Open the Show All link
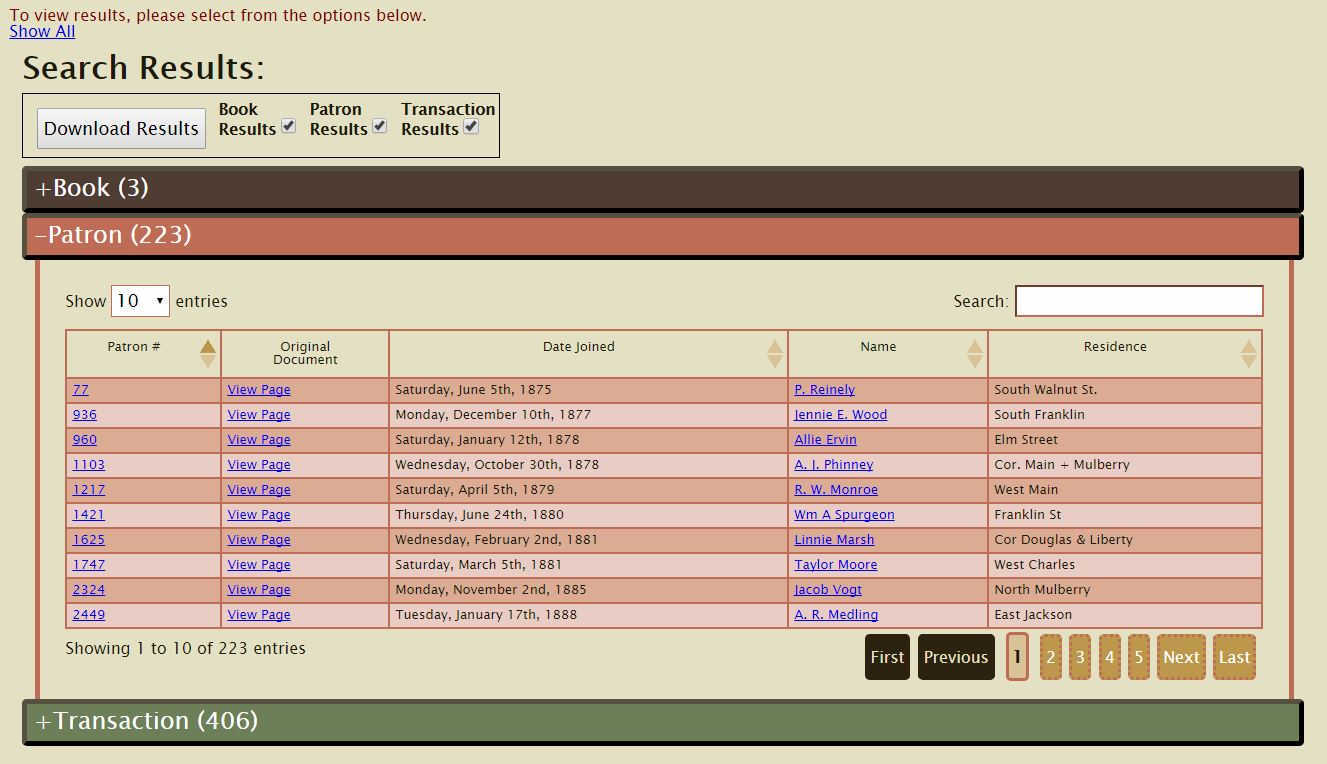 point(41,31)
